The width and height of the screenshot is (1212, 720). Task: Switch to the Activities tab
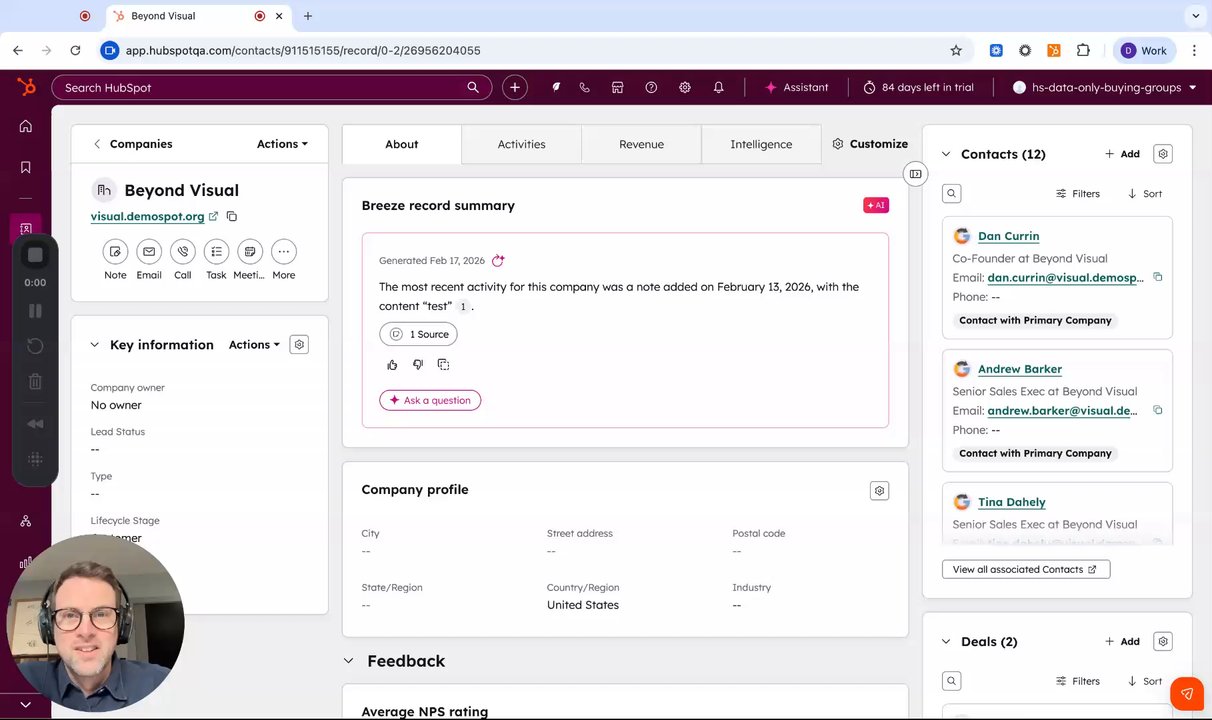[x=522, y=144]
